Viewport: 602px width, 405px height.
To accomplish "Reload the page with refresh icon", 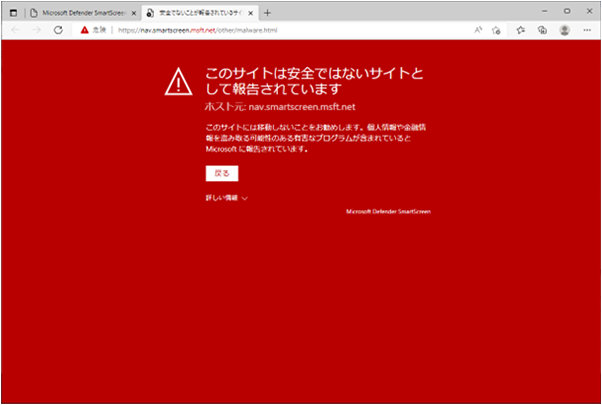I will tap(58, 30).
